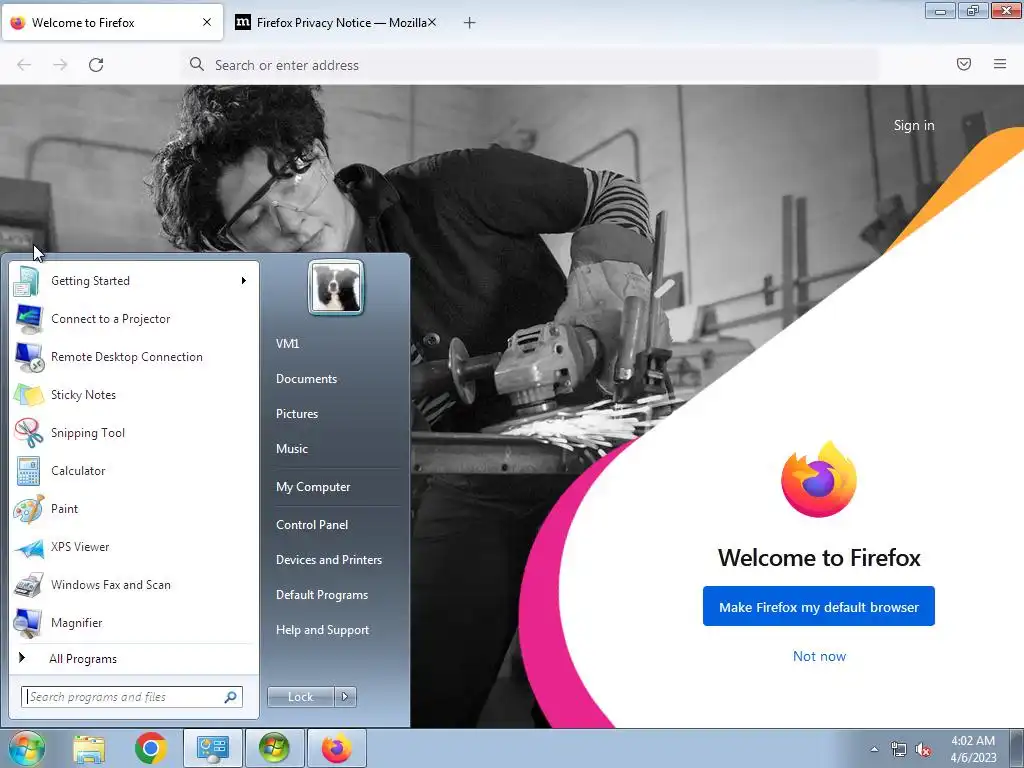Open a new tab with plus button

469,23
